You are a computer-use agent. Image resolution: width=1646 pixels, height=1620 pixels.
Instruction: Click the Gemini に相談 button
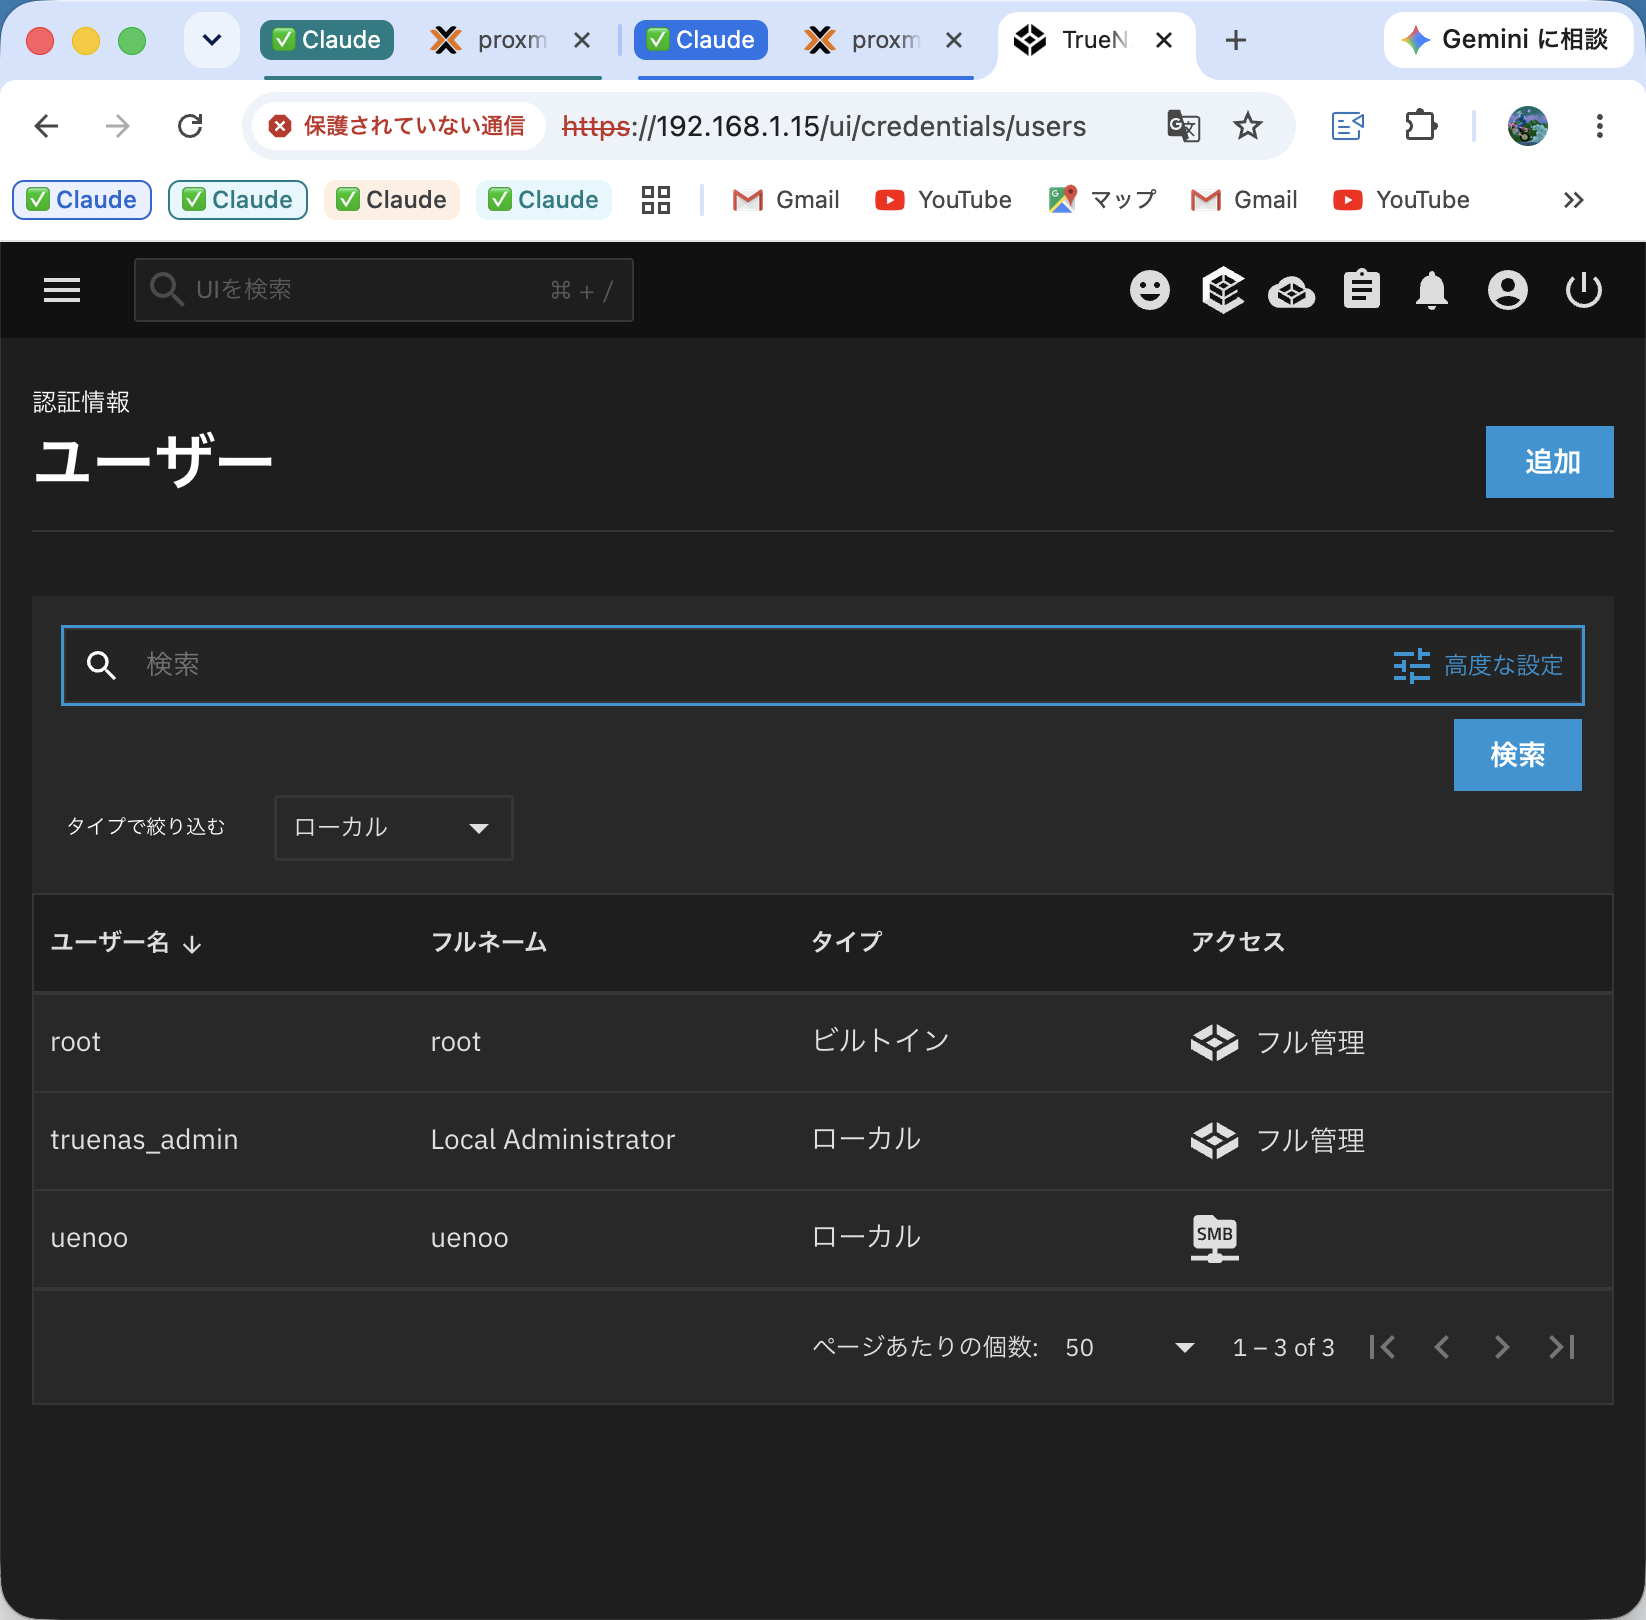(x=1509, y=40)
